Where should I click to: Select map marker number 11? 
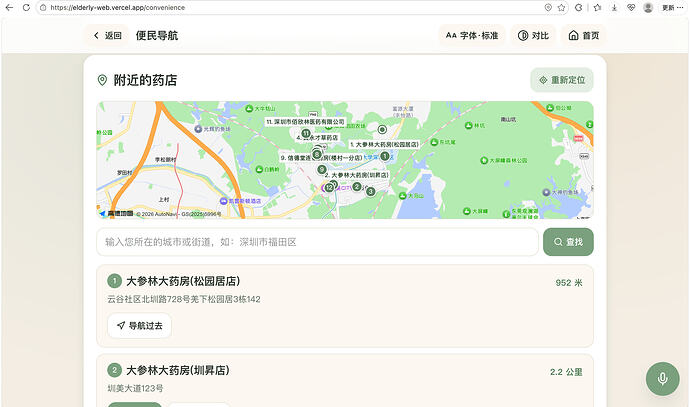click(306, 133)
